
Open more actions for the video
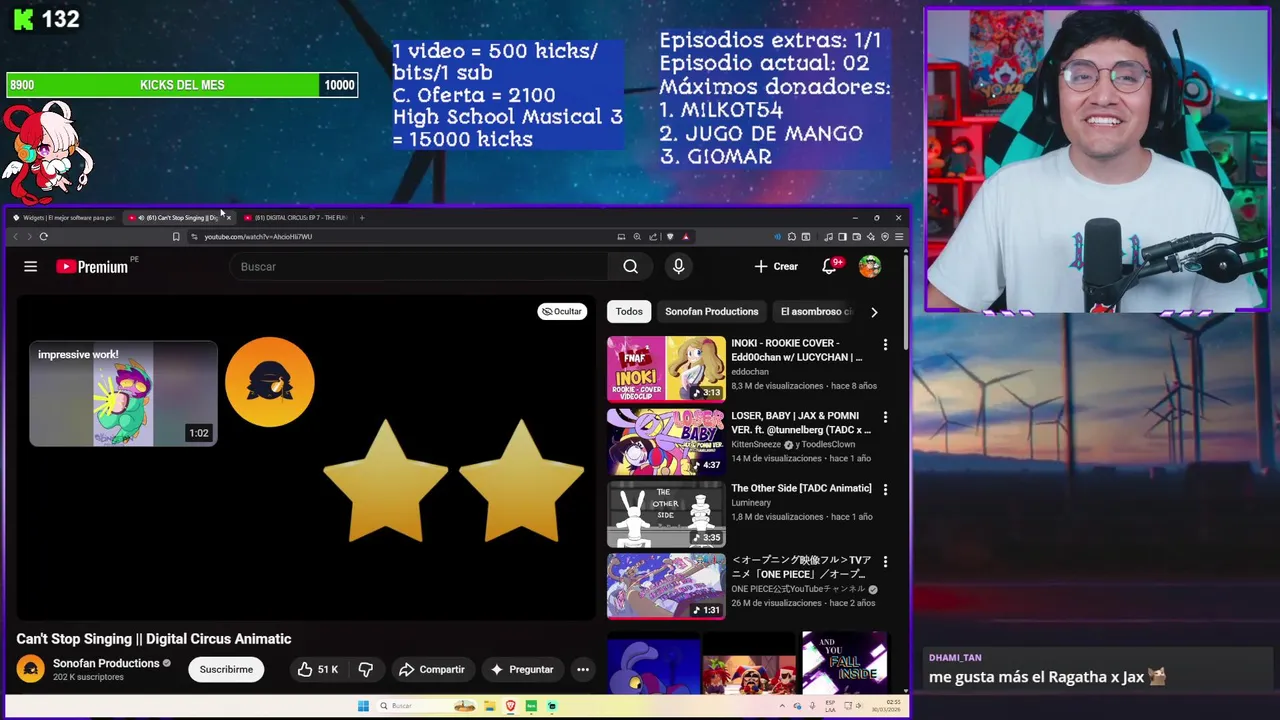point(583,669)
